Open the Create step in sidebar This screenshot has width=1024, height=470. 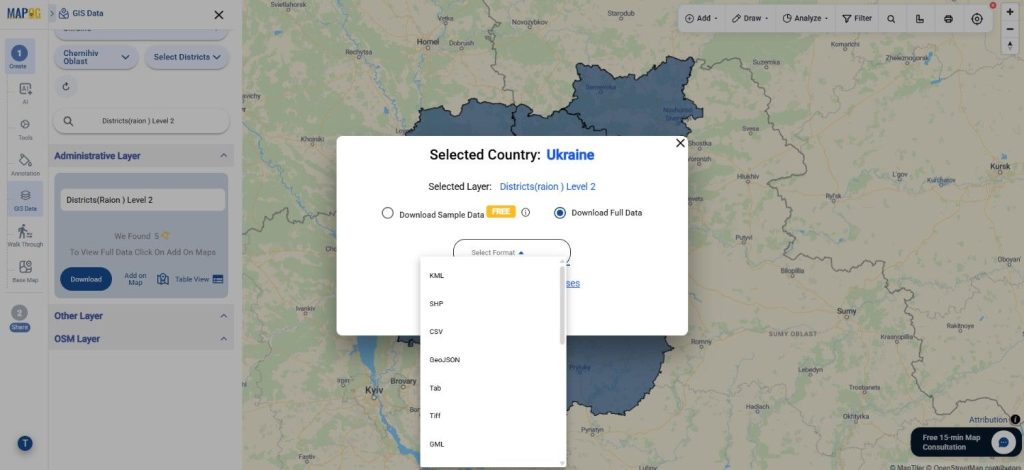(x=19, y=57)
